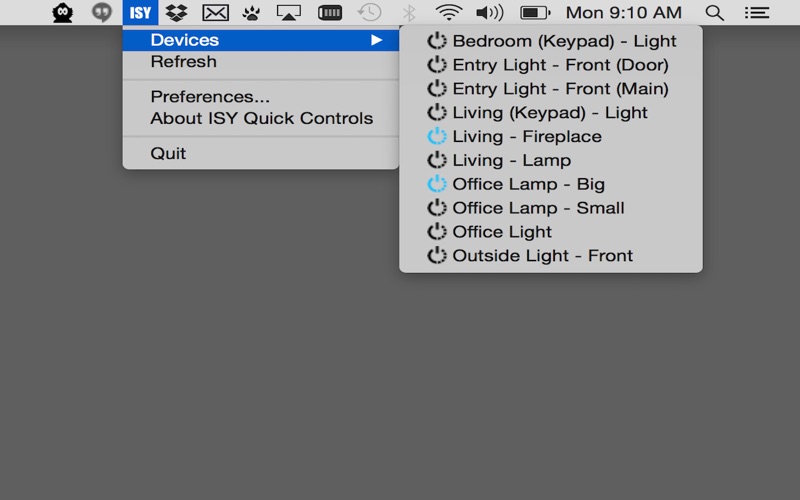Click the Mon 9:10 AM clock
The height and width of the screenshot is (500, 800).
point(623,12)
